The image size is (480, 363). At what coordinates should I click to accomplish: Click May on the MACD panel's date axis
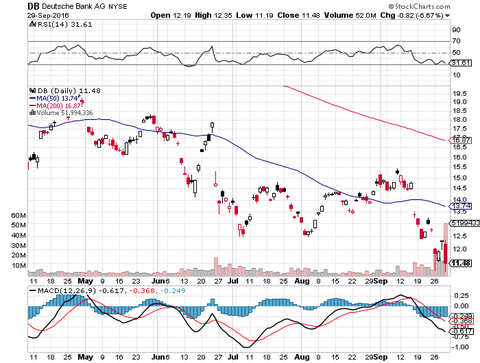pyautogui.click(x=85, y=357)
